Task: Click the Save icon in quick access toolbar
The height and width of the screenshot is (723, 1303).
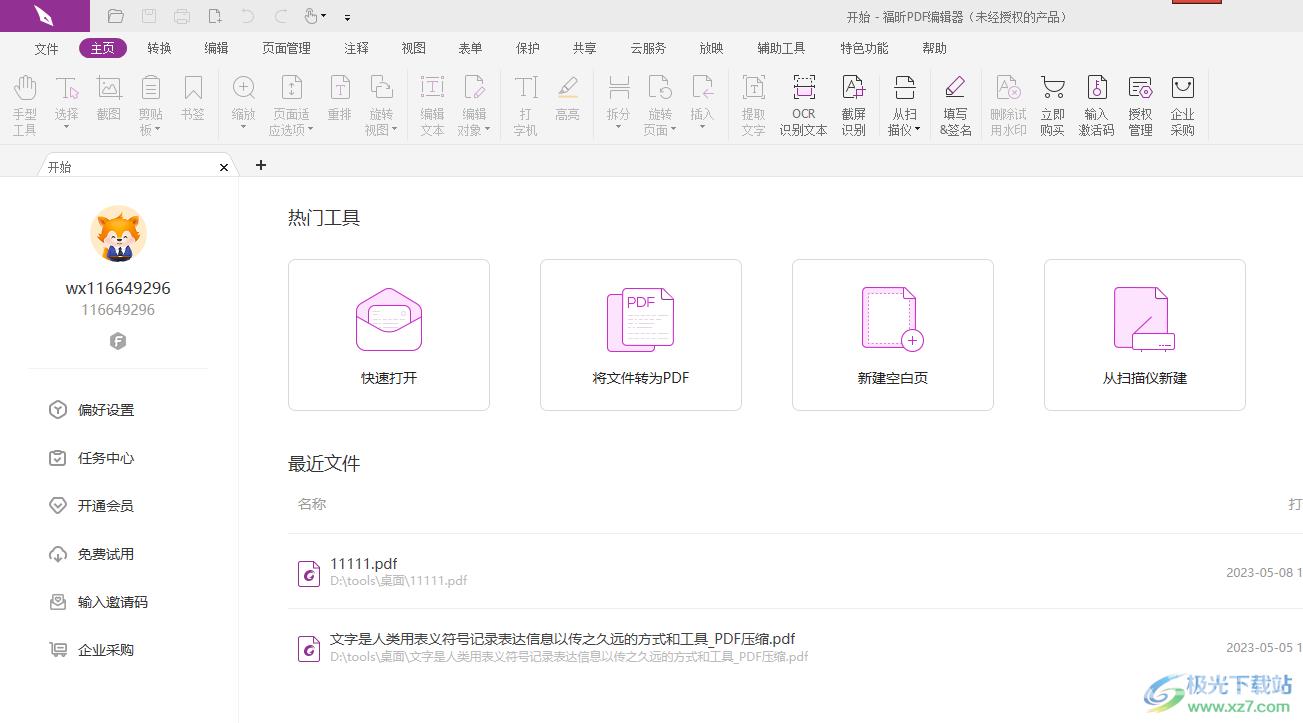Action: tap(149, 16)
